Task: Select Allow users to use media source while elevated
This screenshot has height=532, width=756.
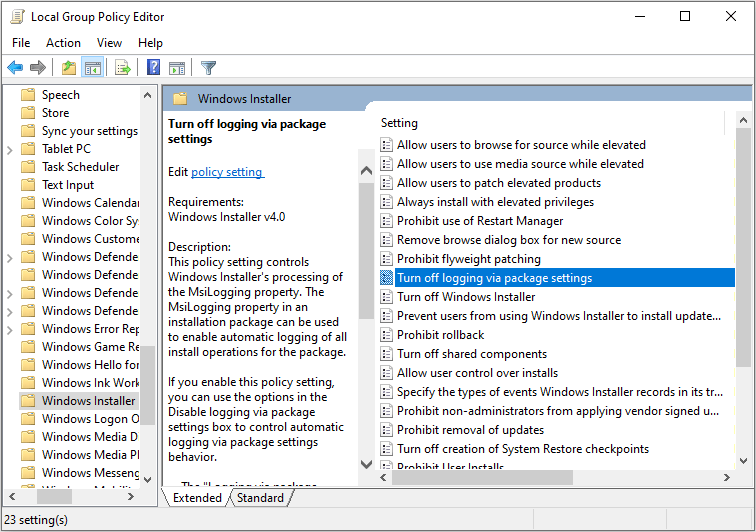Action: (x=520, y=164)
